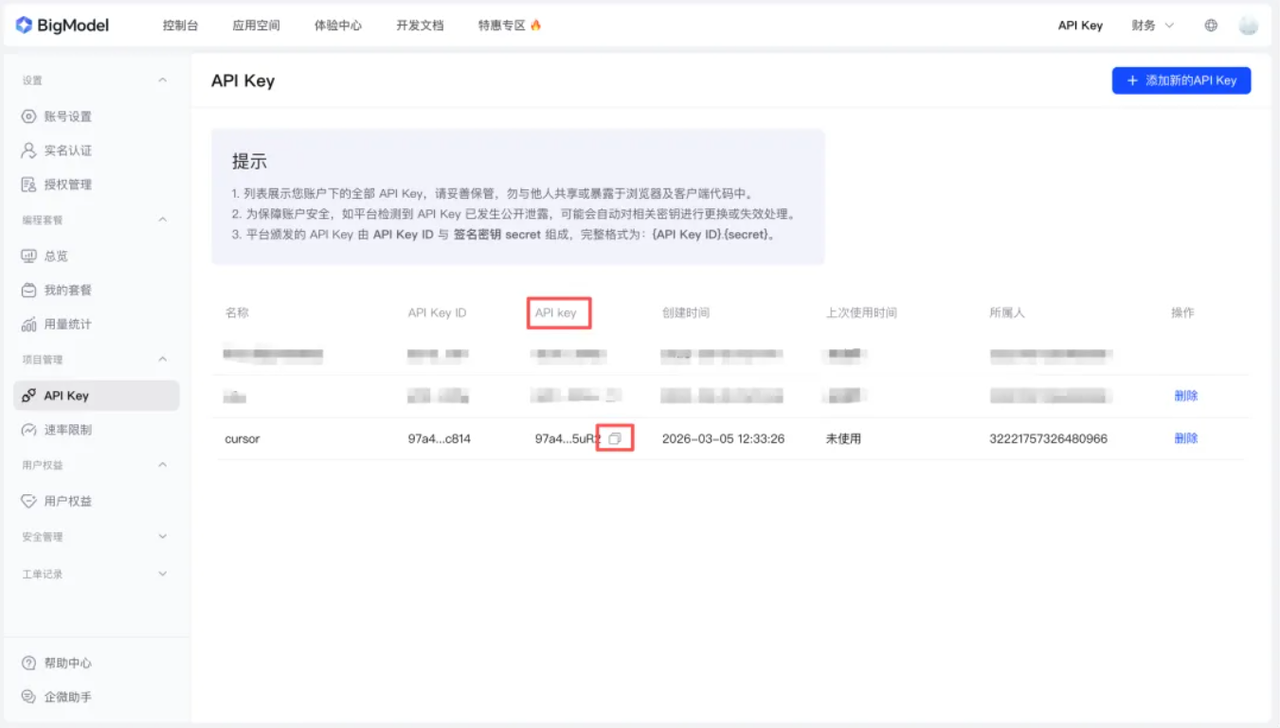Copy the cursor API key

pyautogui.click(x=615, y=439)
